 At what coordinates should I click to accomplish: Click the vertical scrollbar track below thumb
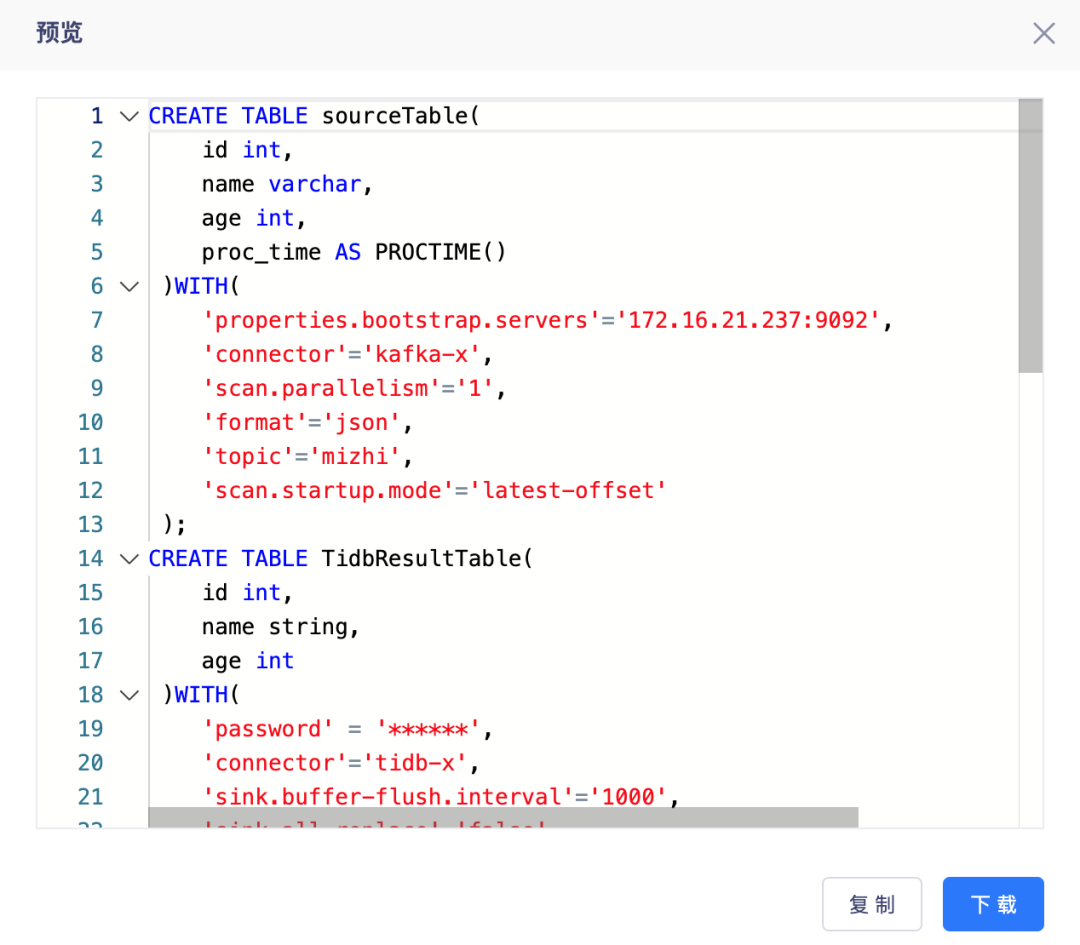(1030, 599)
